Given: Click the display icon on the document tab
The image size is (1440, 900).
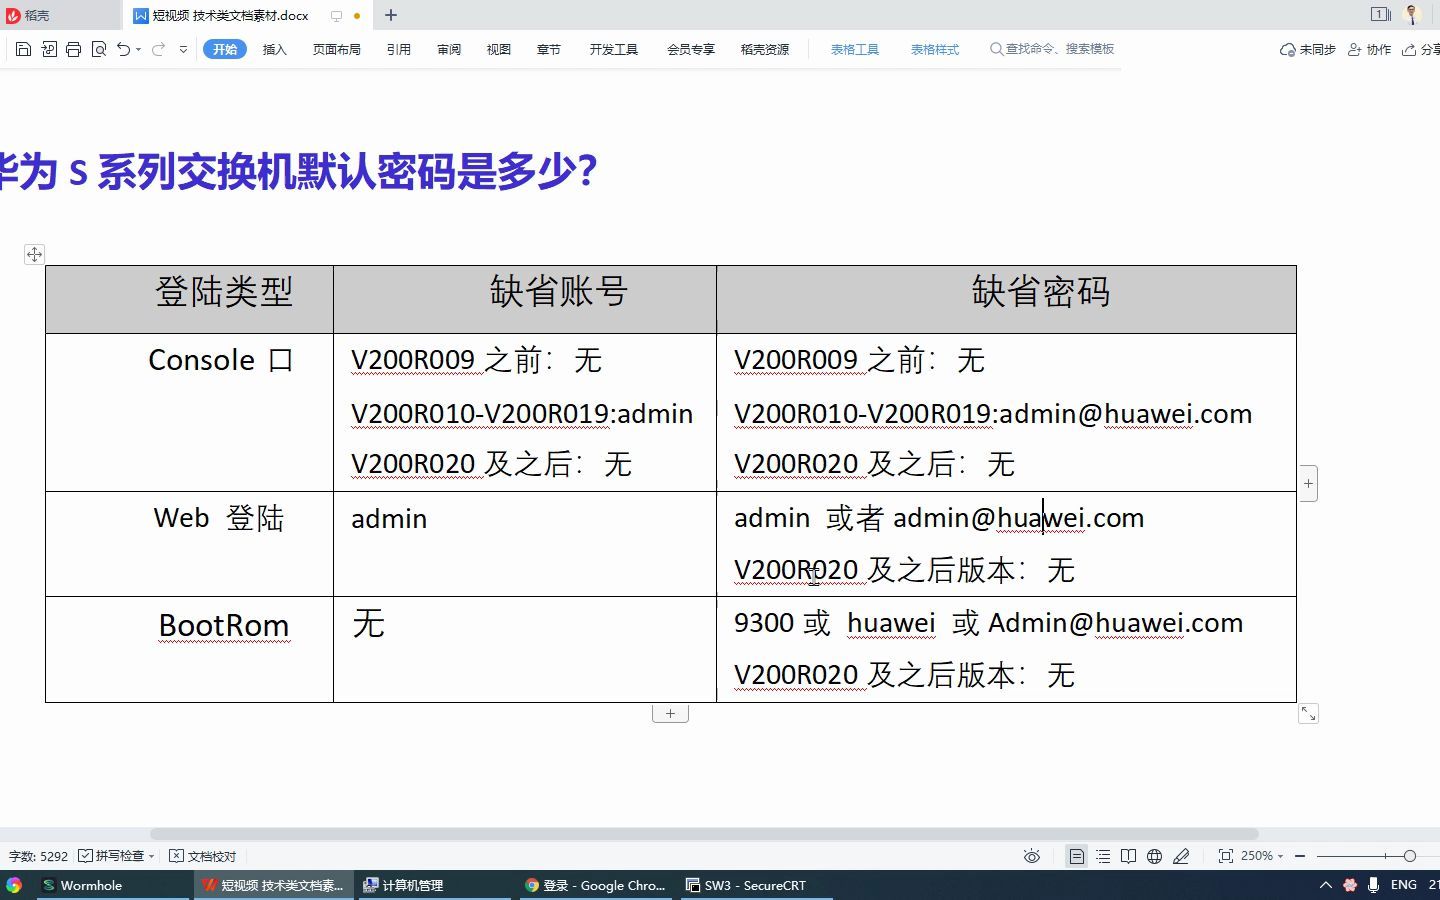Looking at the screenshot, I should (x=336, y=16).
